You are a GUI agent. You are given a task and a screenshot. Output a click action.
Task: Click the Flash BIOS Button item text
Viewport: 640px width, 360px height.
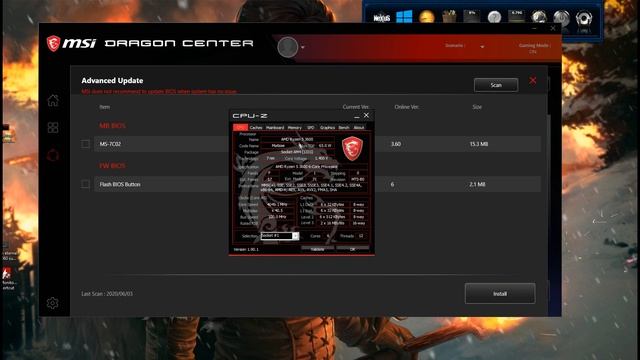(120, 184)
